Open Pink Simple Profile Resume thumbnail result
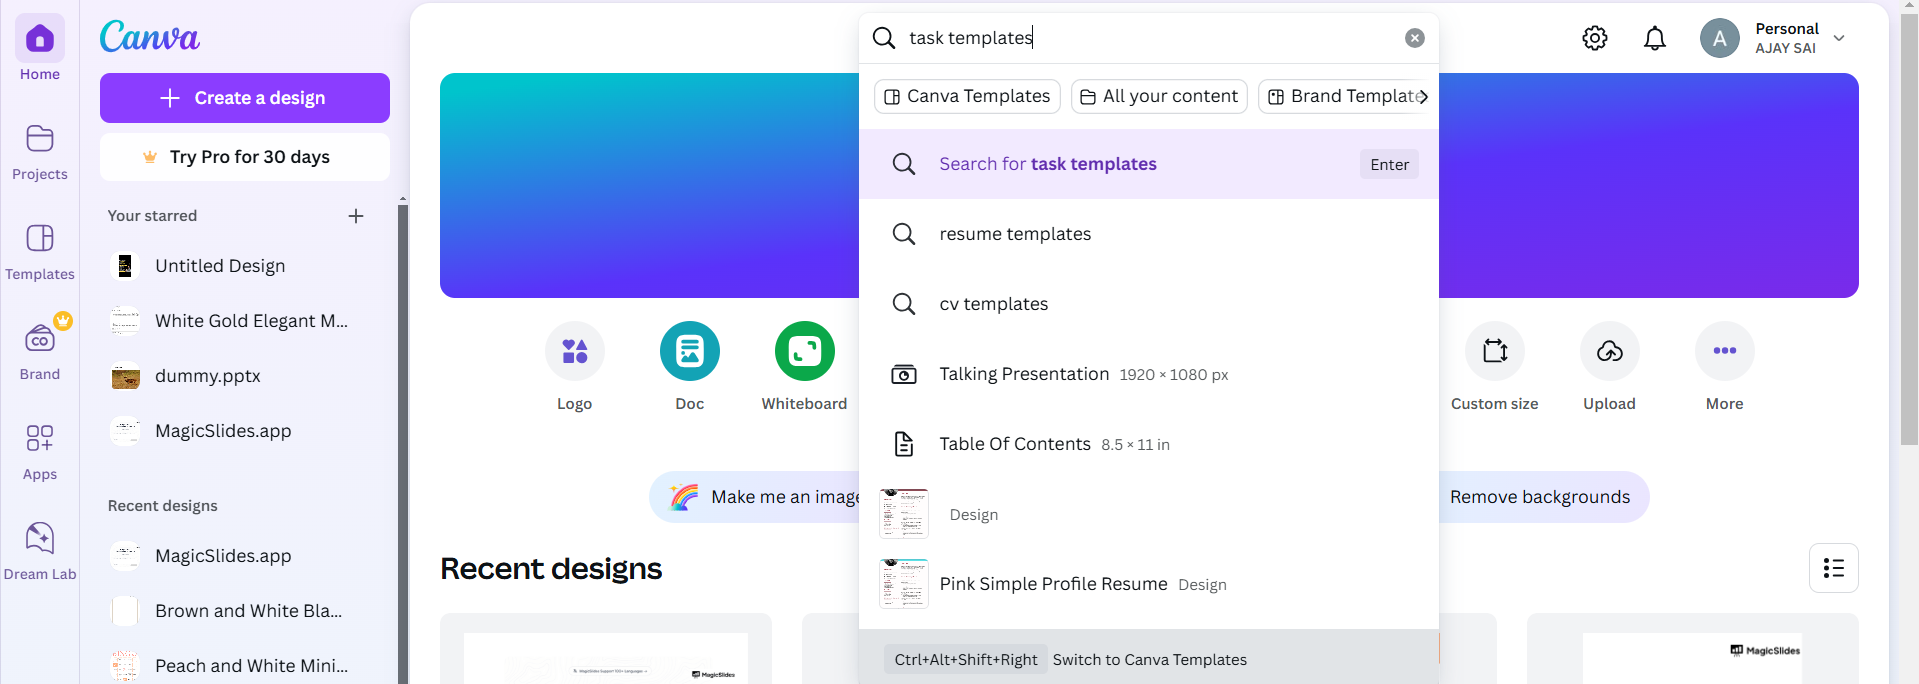Screen dimensions: 1919x684 [904, 584]
